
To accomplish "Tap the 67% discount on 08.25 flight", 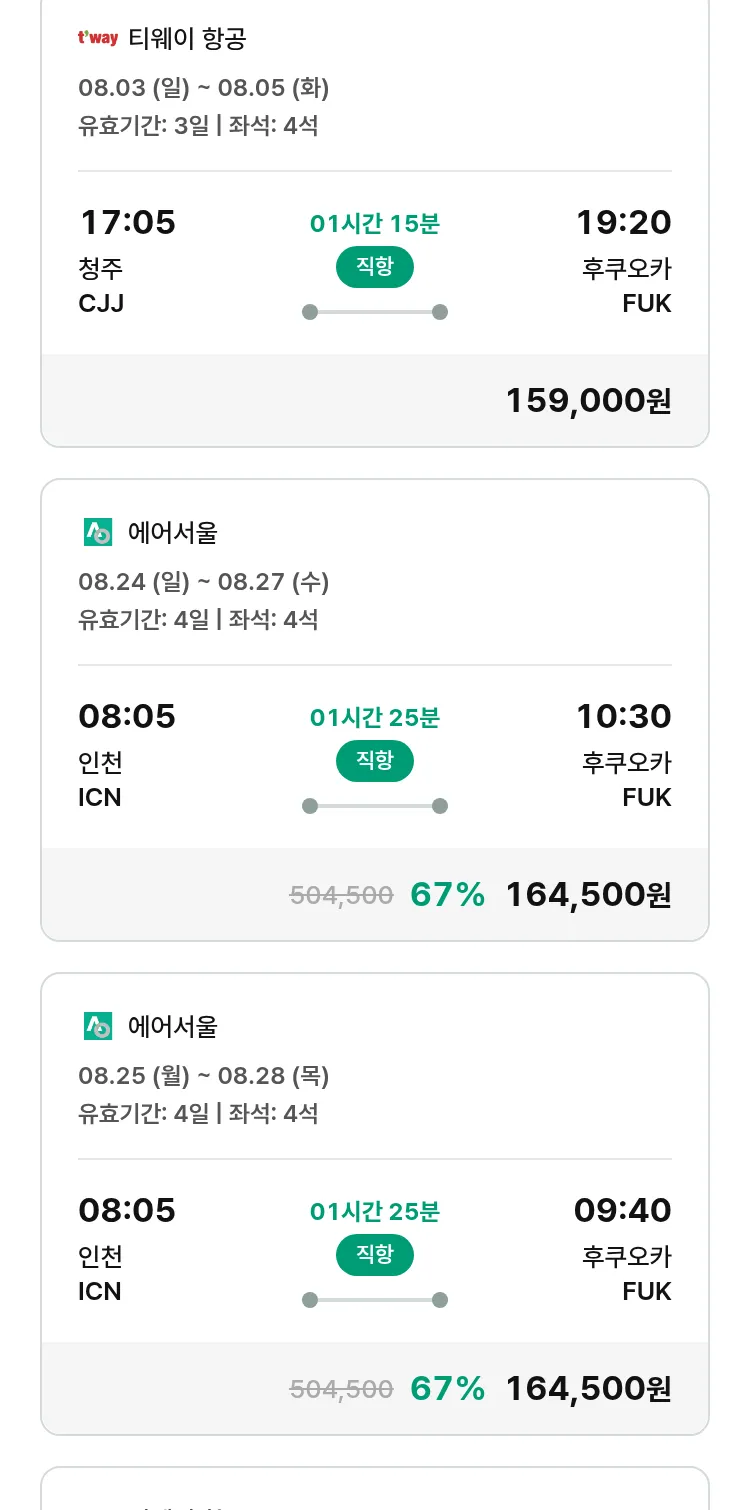I will click(x=447, y=1388).
